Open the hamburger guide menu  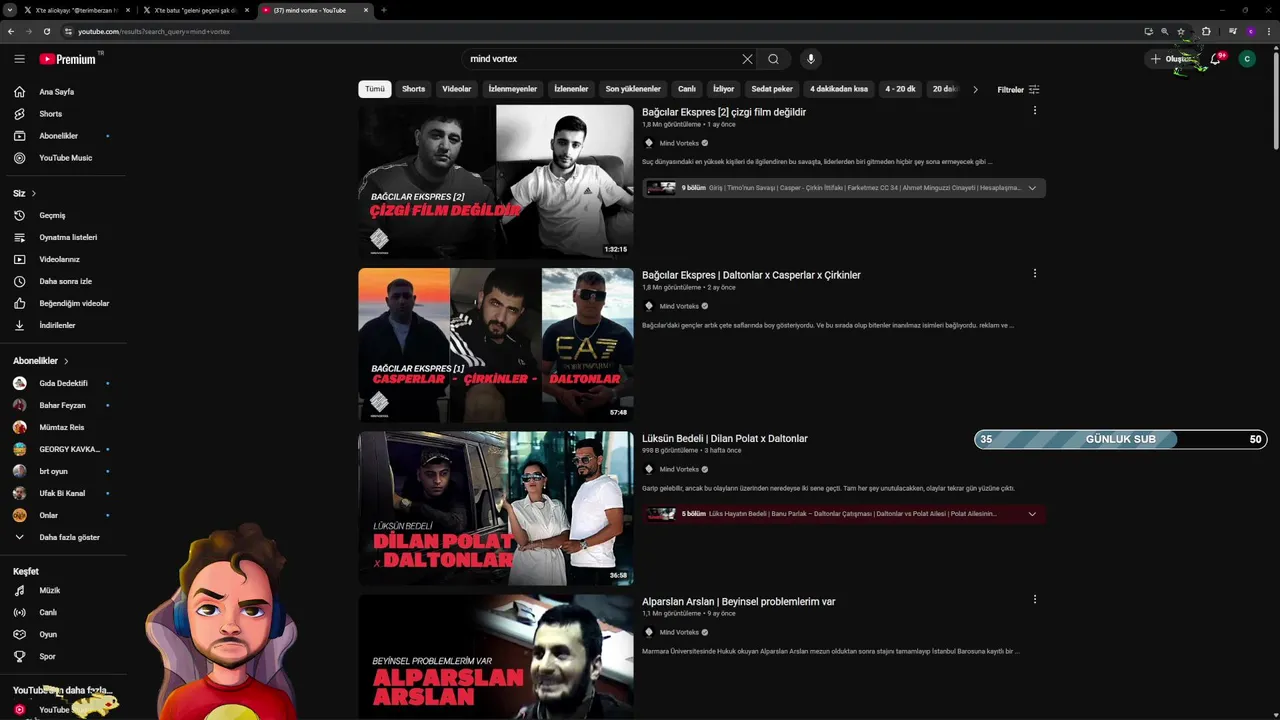click(x=19, y=59)
